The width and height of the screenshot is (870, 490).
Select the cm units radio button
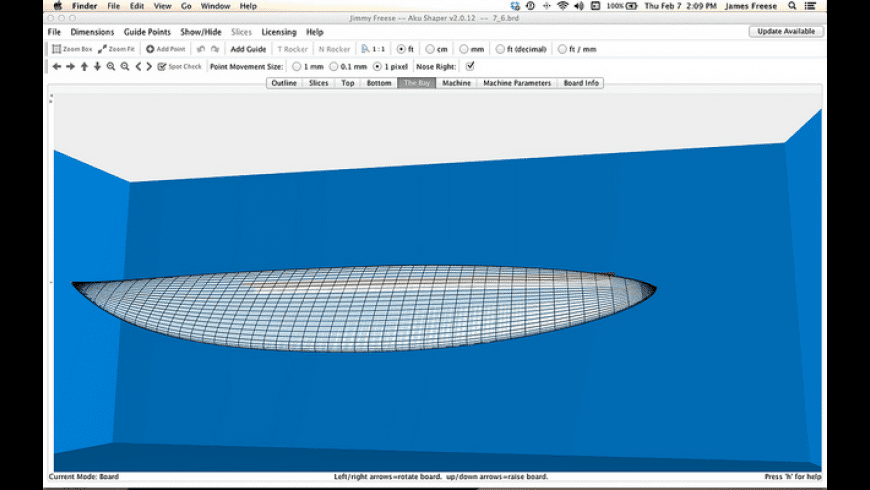(430, 49)
